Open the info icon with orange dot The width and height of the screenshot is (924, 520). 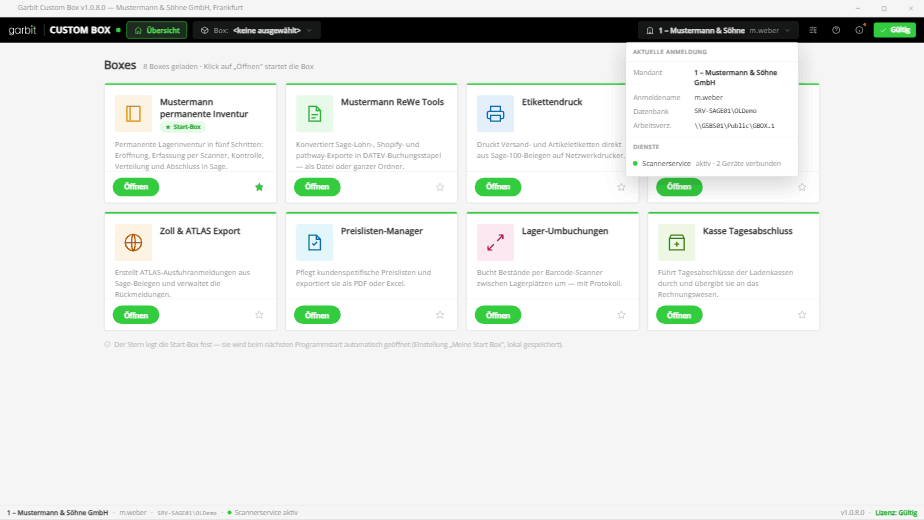coord(859,30)
